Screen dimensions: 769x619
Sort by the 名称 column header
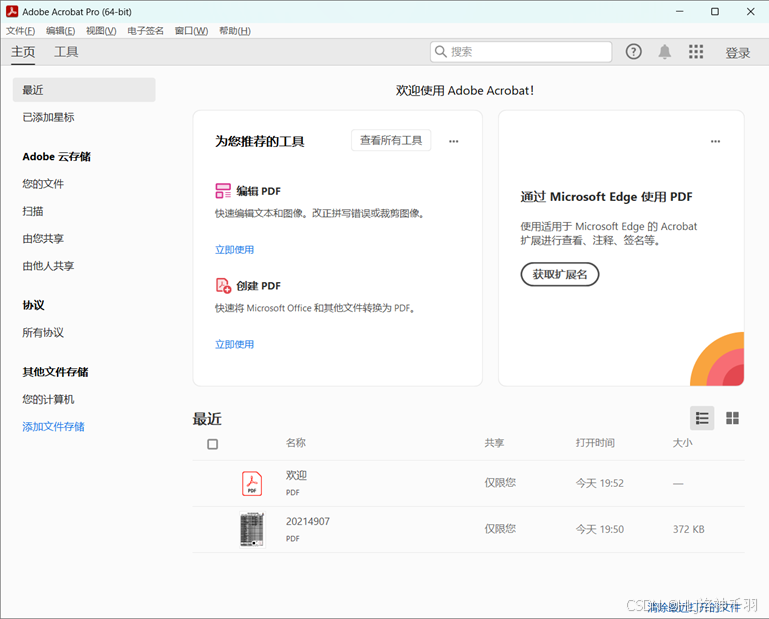[x=296, y=443]
